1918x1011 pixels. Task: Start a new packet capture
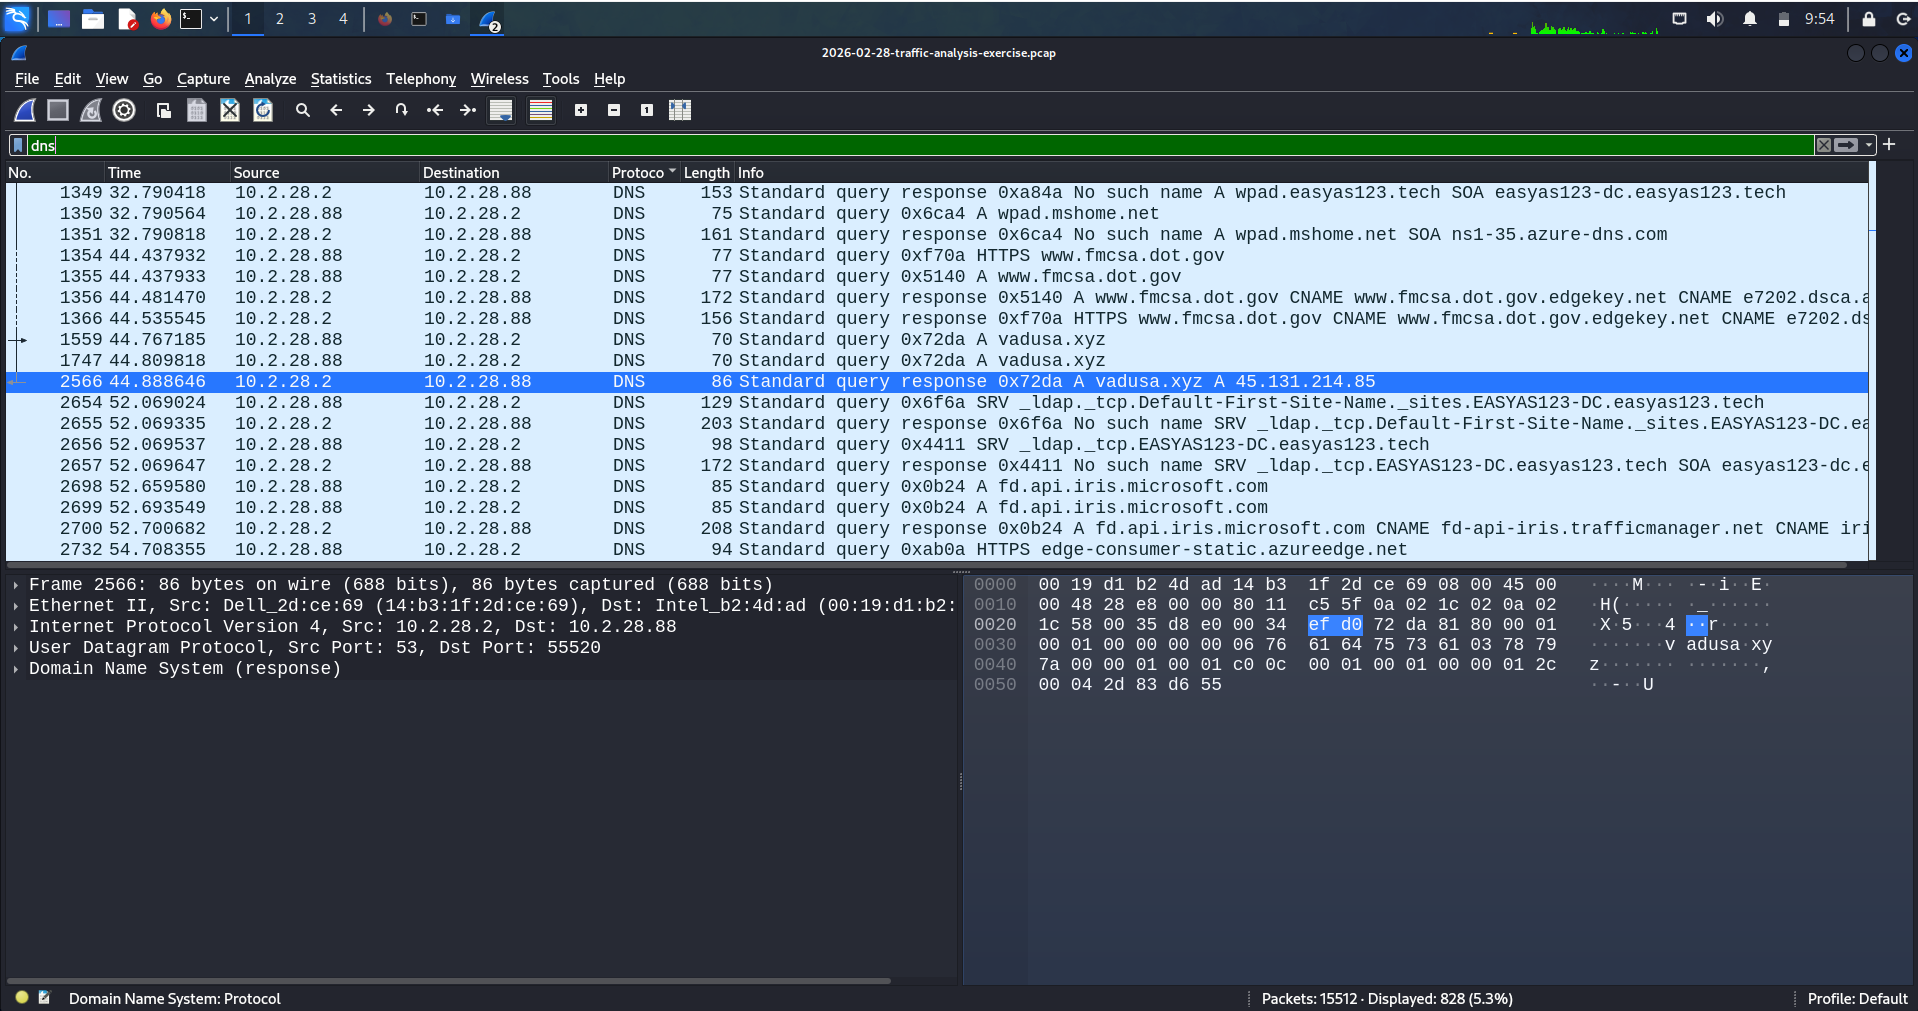[25, 110]
